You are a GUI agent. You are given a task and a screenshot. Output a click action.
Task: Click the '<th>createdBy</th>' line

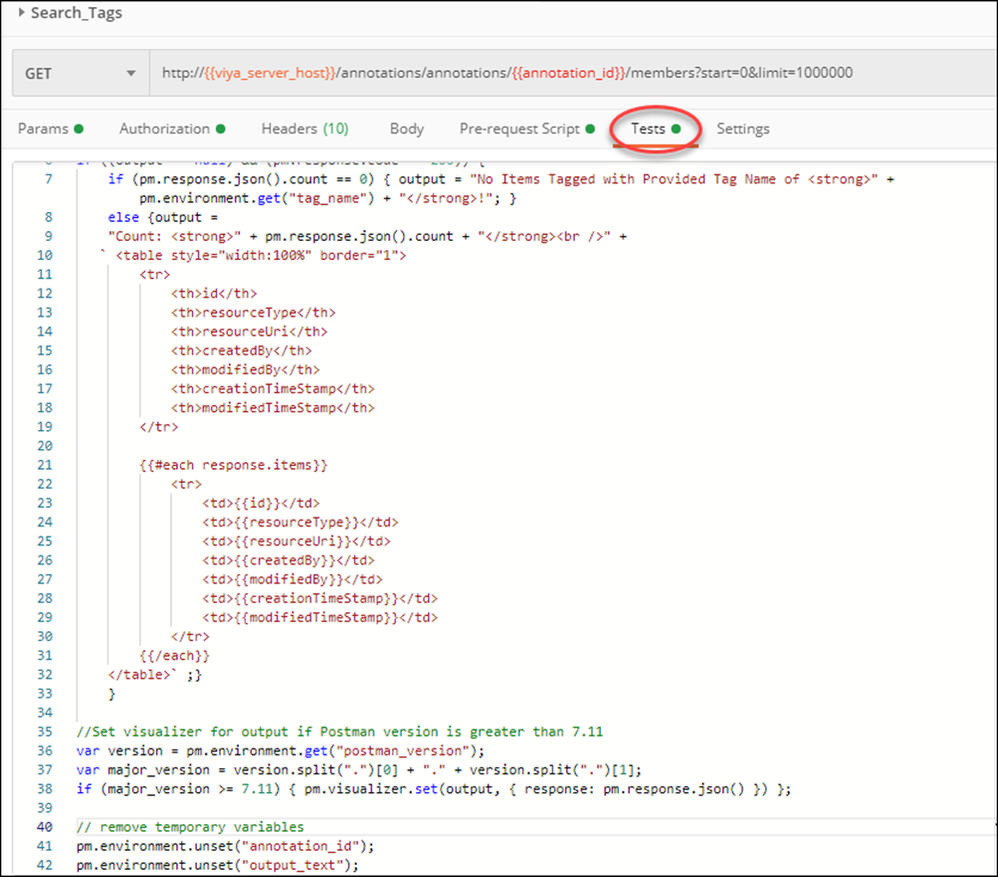tap(241, 351)
